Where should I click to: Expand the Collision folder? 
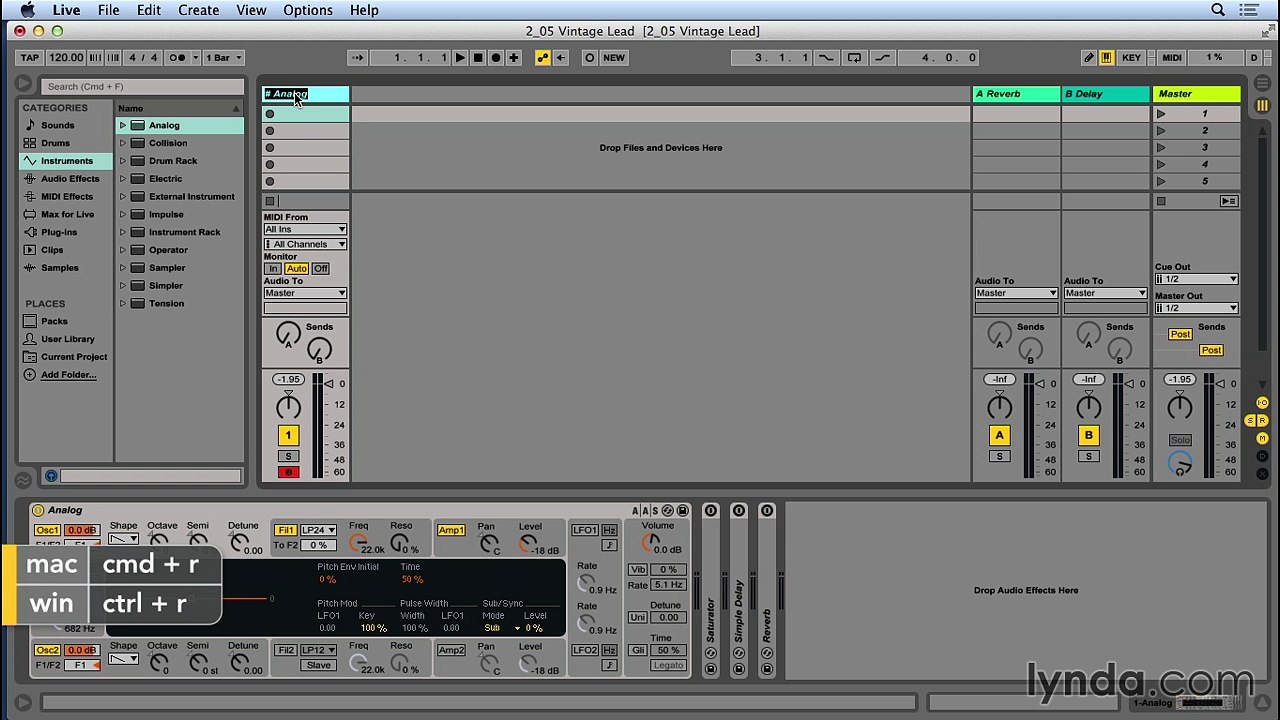point(123,143)
